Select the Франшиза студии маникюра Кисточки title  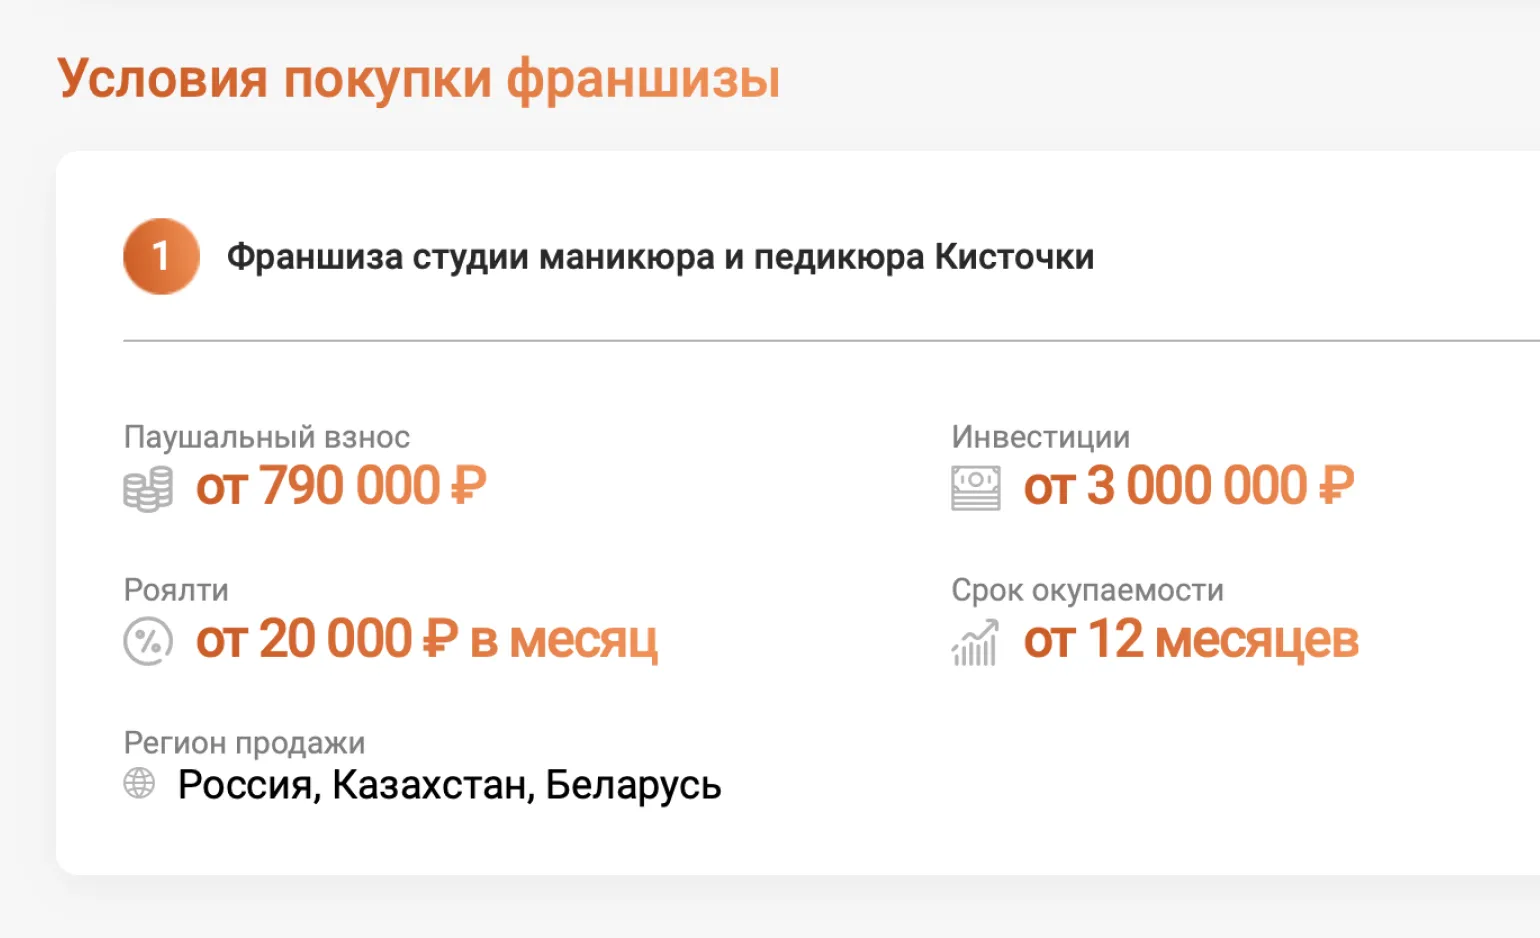660,257
